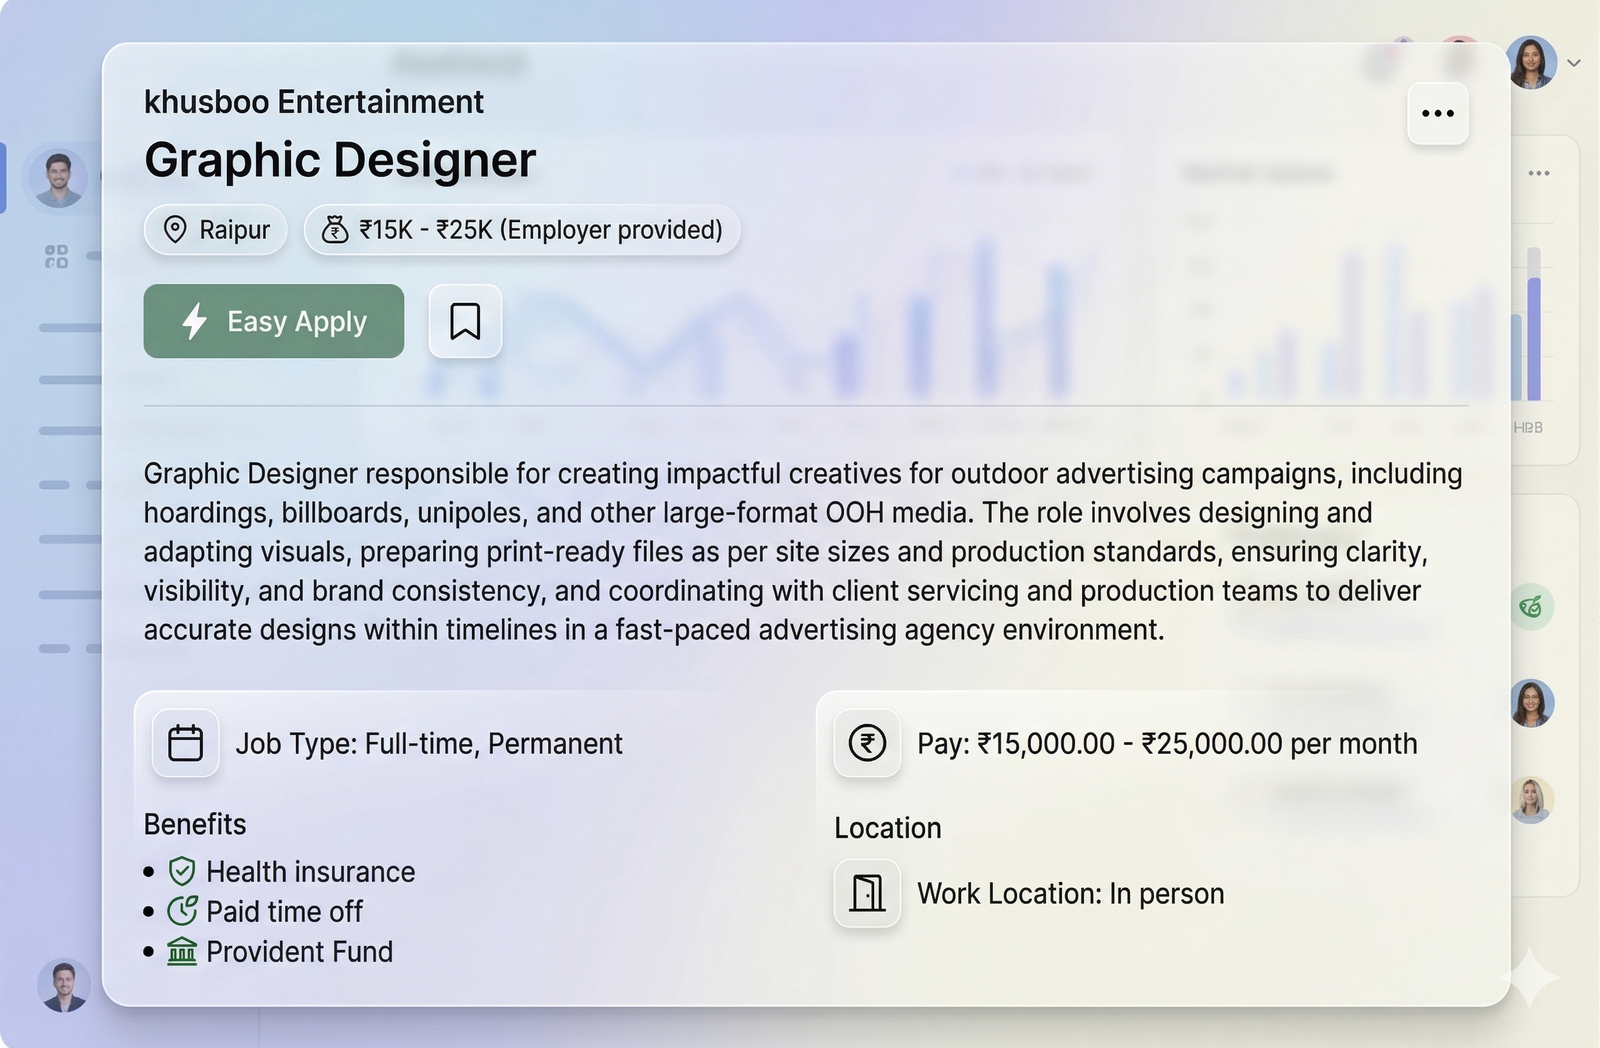The width and height of the screenshot is (1600, 1048).
Task: Open the three-dot more options menu
Action: click(1437, 114)
